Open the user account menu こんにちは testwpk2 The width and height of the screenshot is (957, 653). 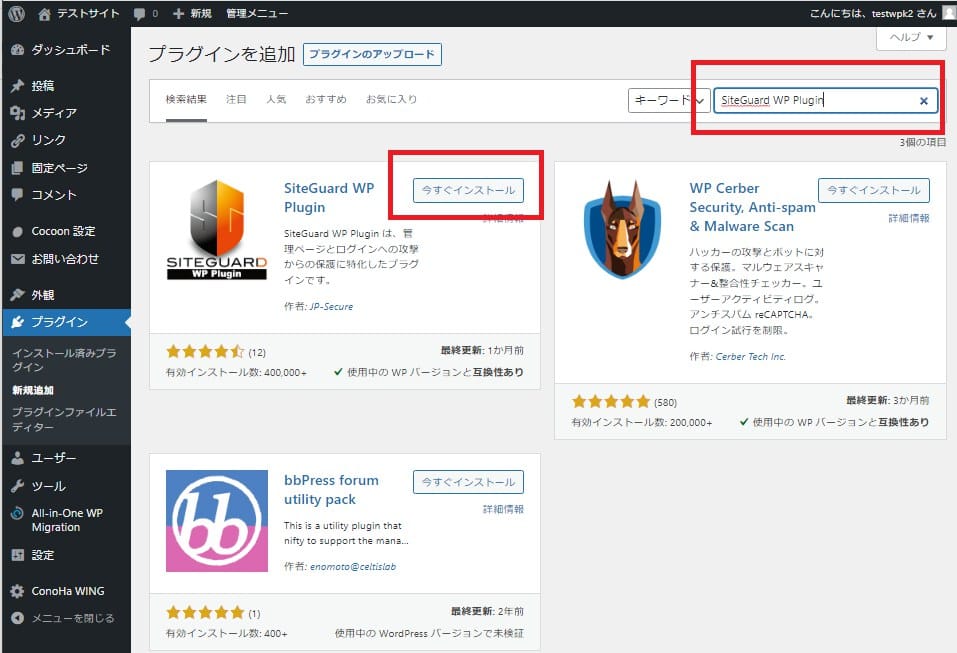[x=881, y=13]
